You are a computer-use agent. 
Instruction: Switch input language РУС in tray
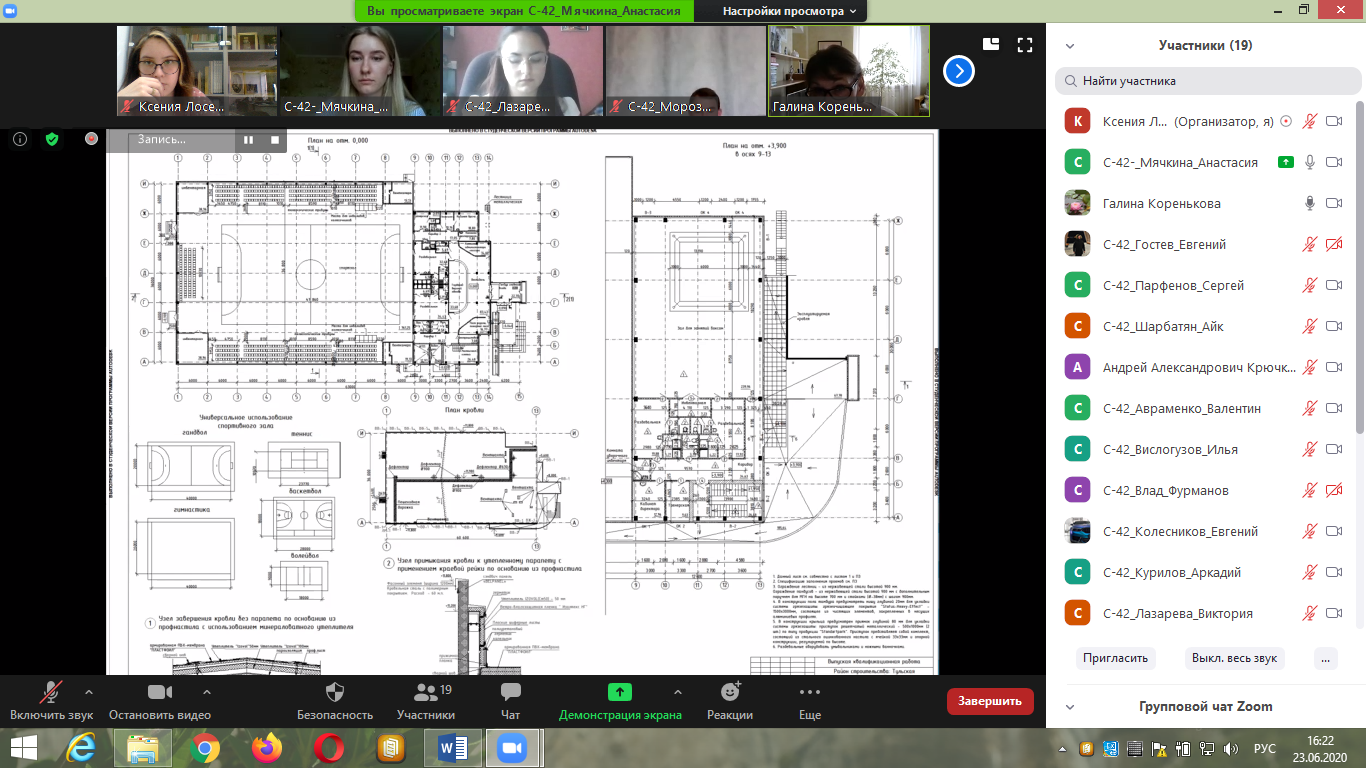(1265, 748)
